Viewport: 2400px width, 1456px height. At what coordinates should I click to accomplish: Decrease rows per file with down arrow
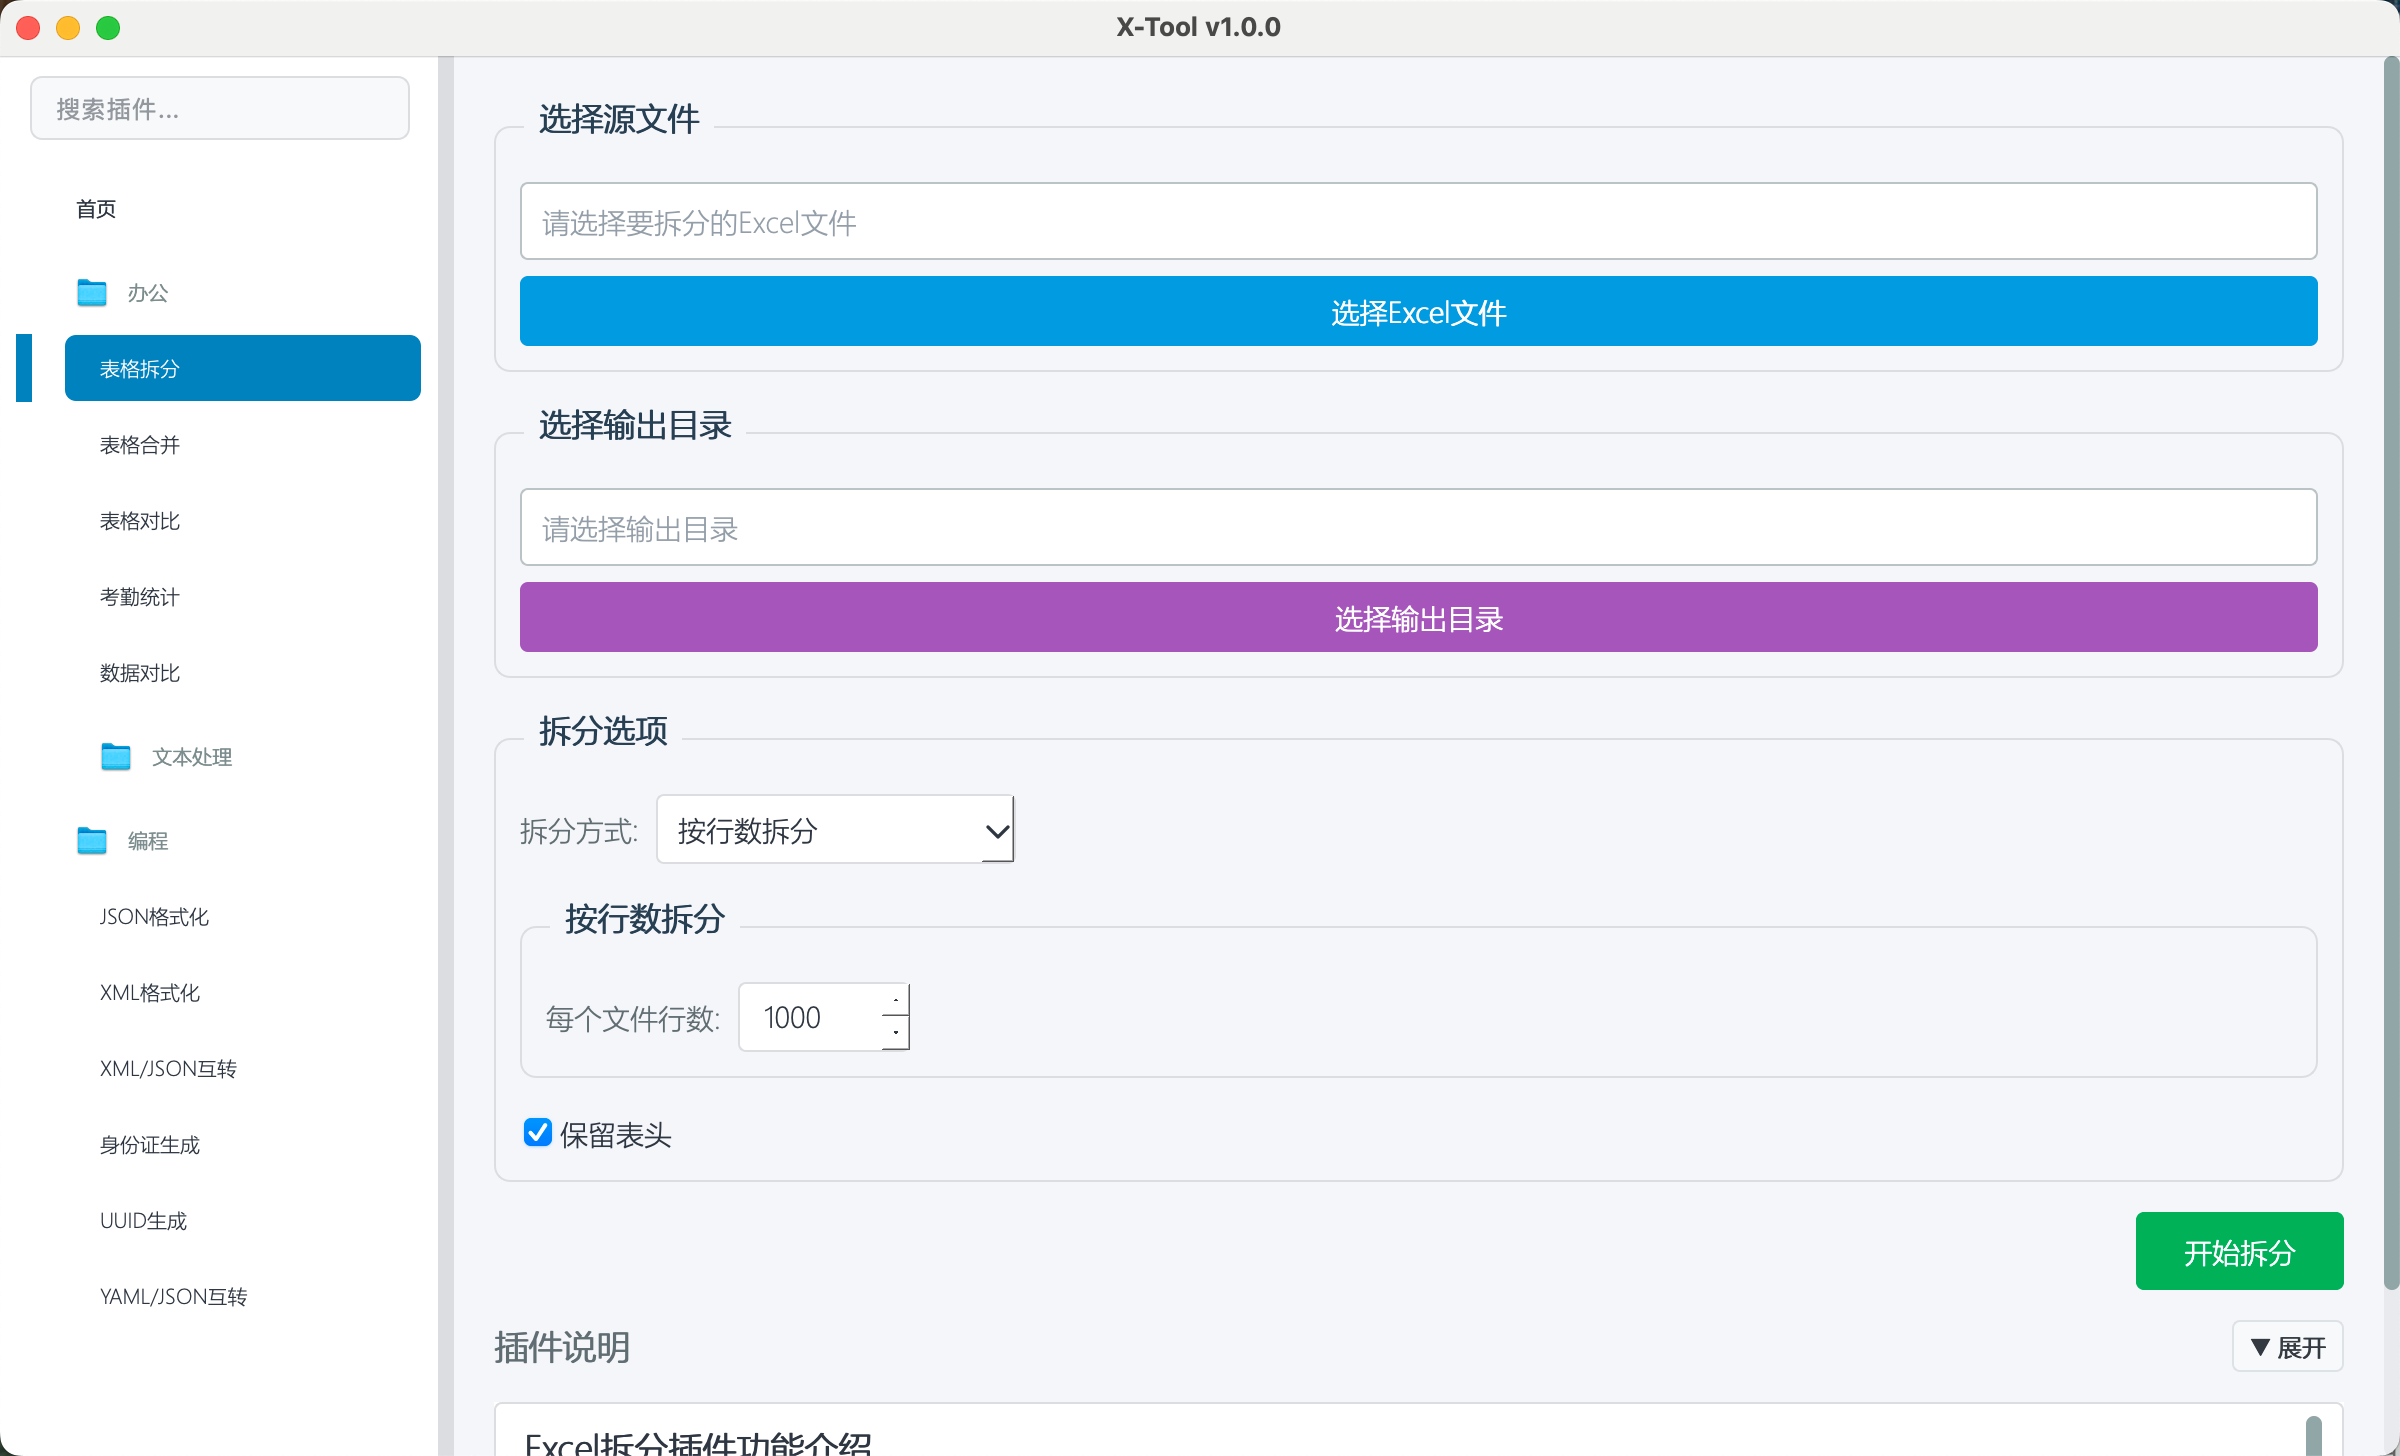[x=896, y=1033]
